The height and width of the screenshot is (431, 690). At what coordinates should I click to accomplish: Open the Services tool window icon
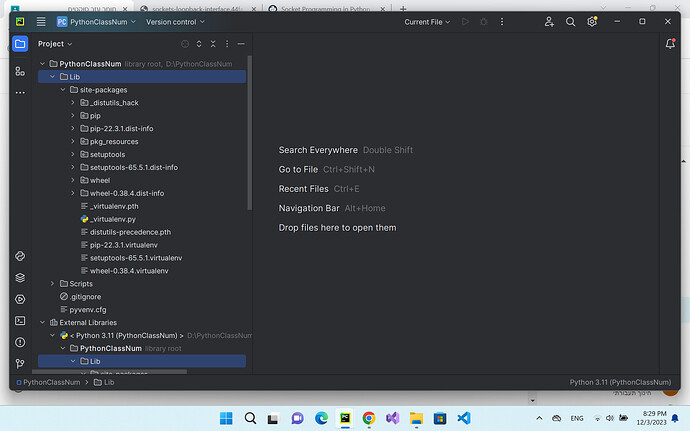point(20,299)
